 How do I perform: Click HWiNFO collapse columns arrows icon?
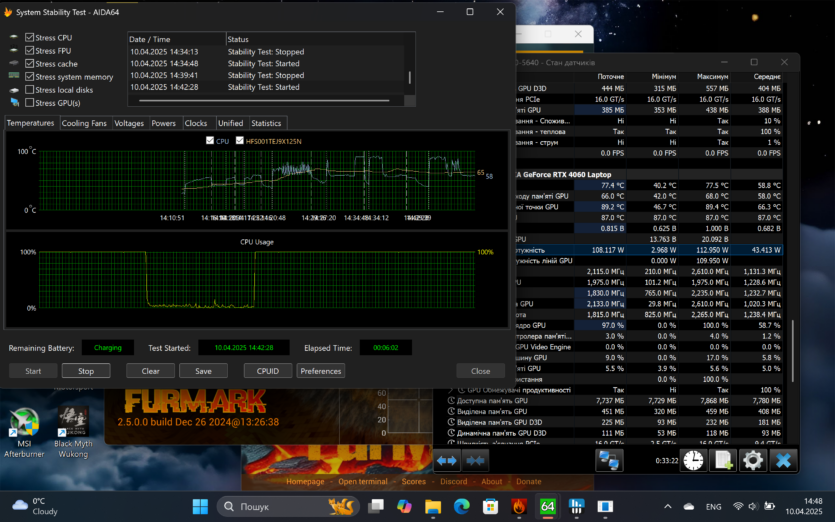[x=475, y=460]
